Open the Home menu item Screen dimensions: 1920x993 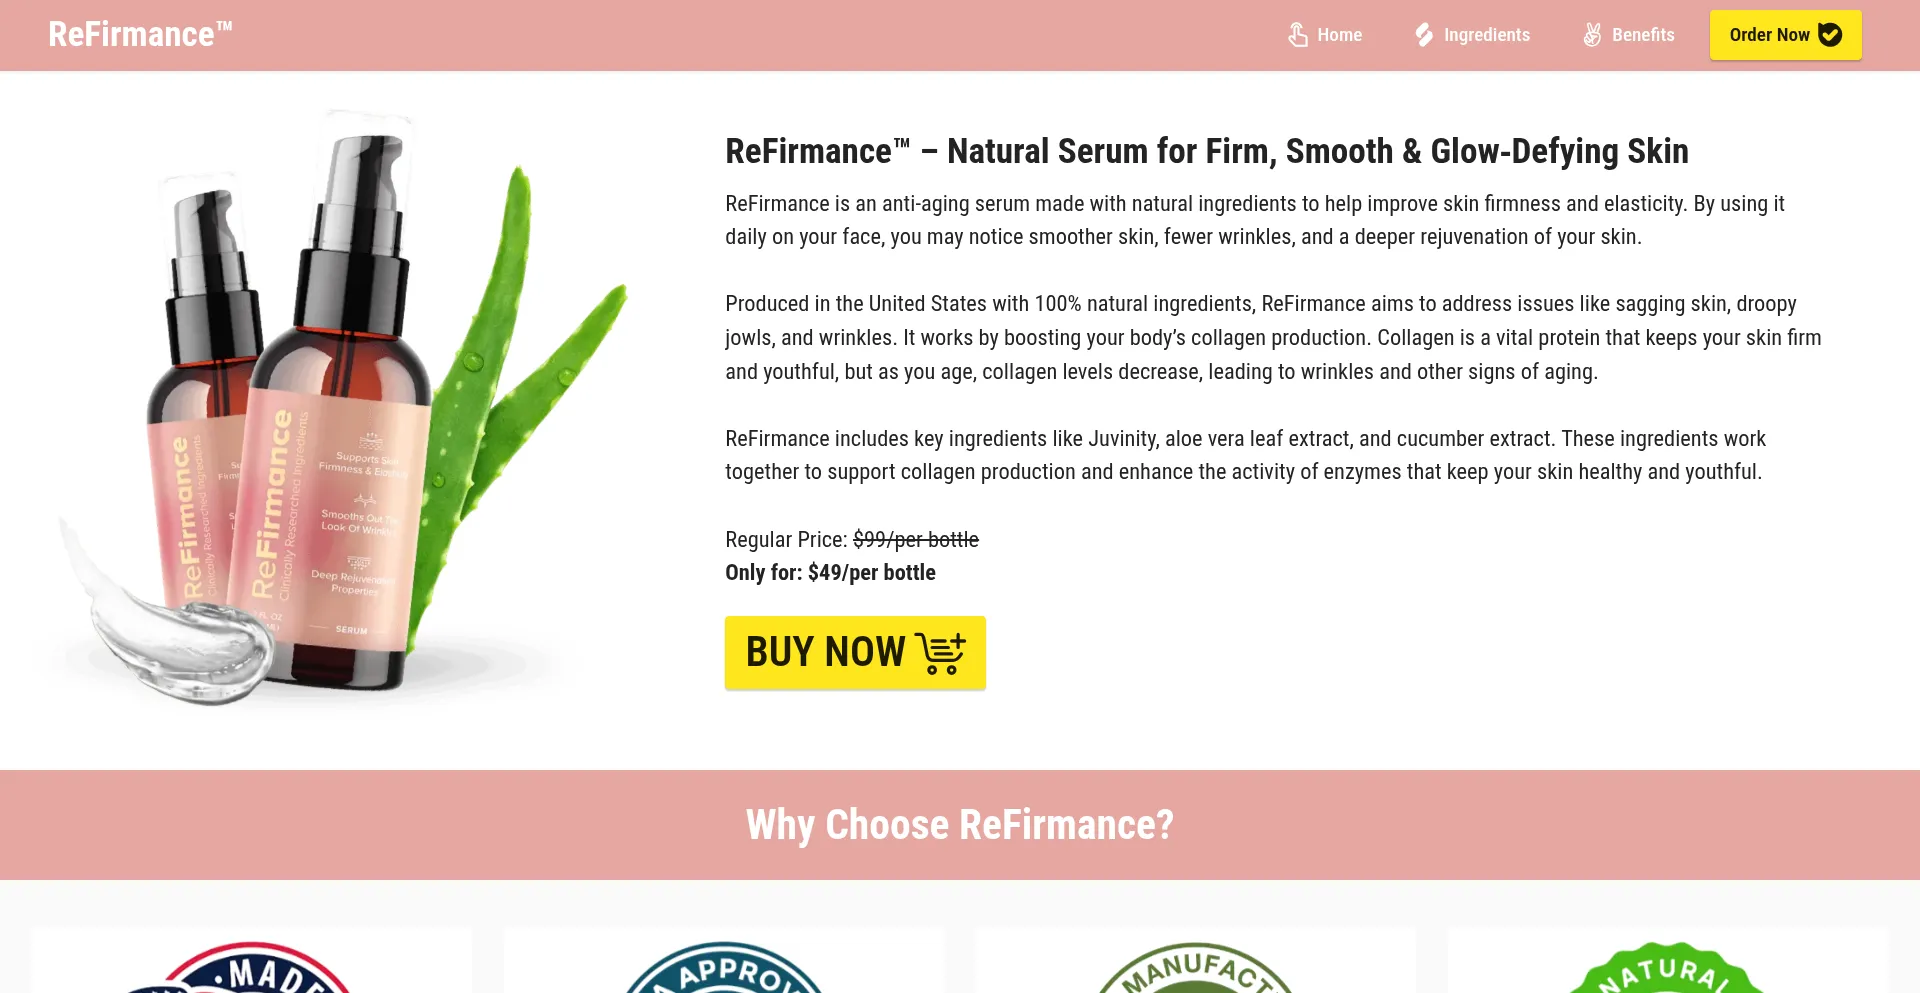(1325, 35)
